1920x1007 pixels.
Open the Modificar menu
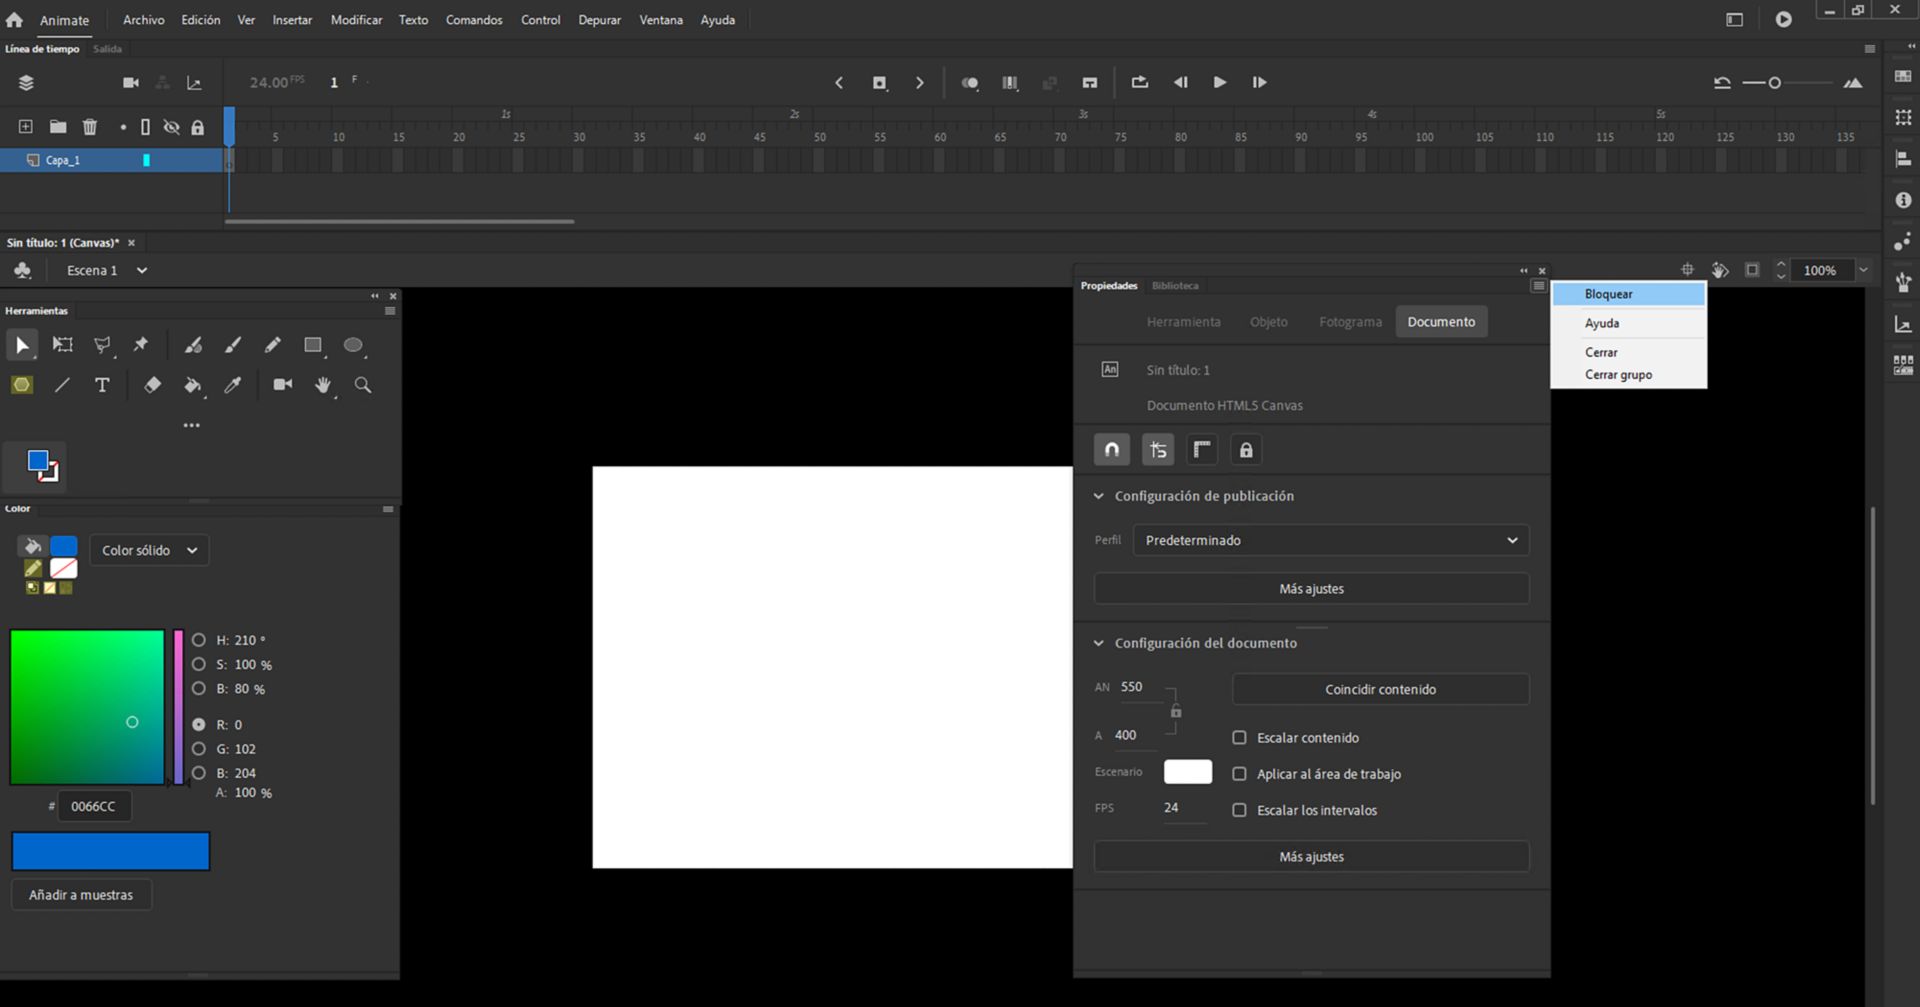(x=356, y=20)
